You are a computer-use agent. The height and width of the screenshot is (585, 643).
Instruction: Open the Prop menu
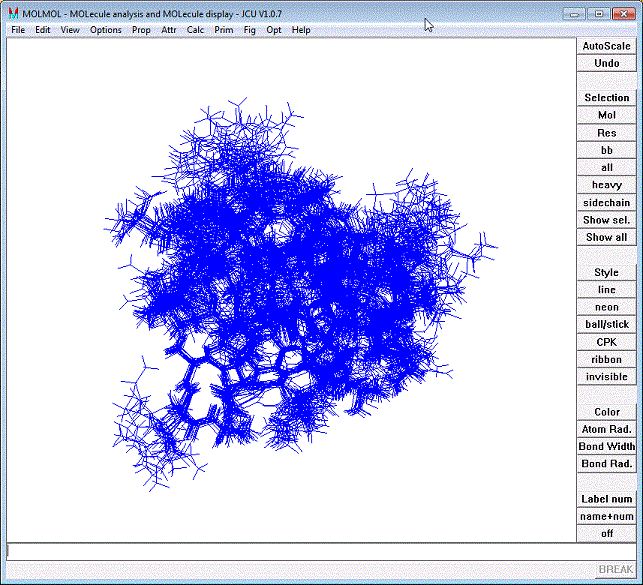click(x=141, y=30)
